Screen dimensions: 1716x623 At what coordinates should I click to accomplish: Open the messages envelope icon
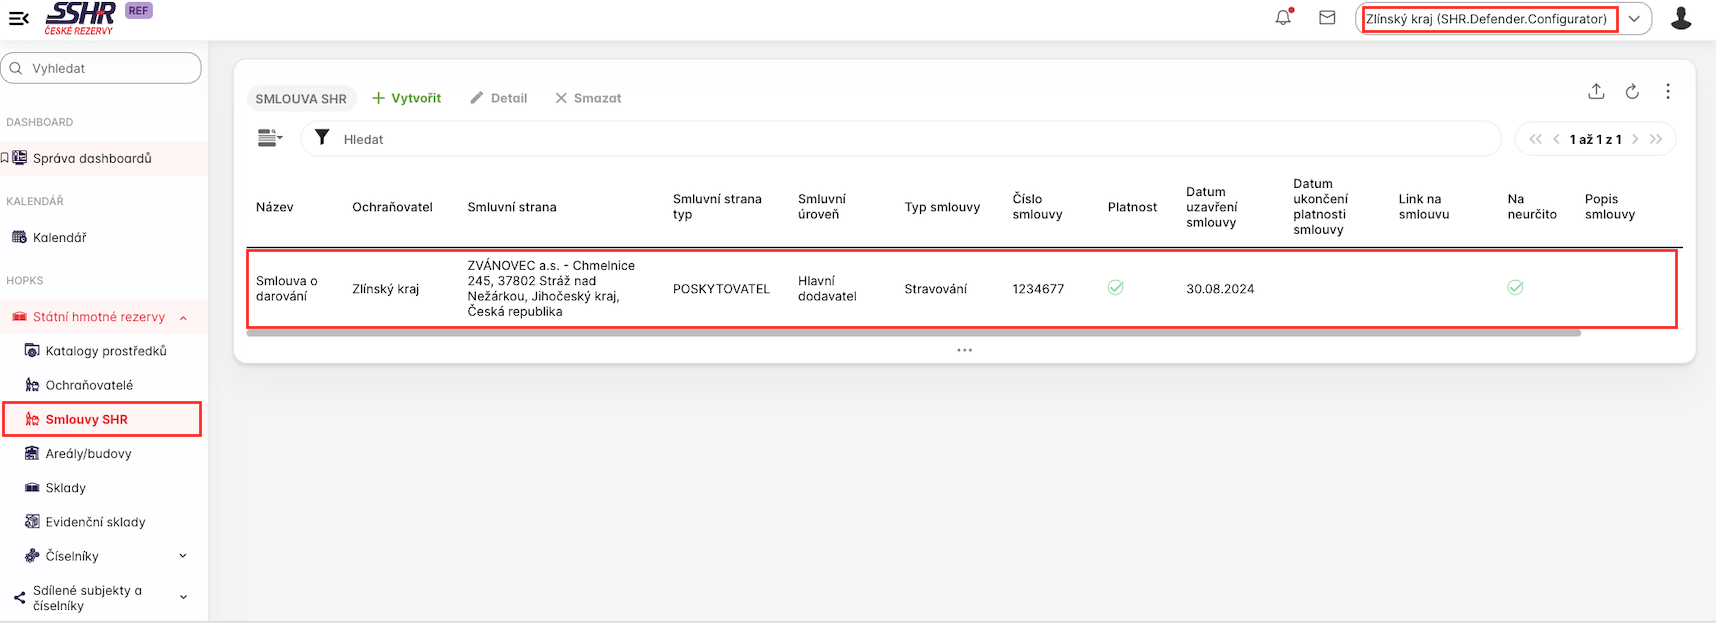pyautogui.click(x=1327, y=17)
